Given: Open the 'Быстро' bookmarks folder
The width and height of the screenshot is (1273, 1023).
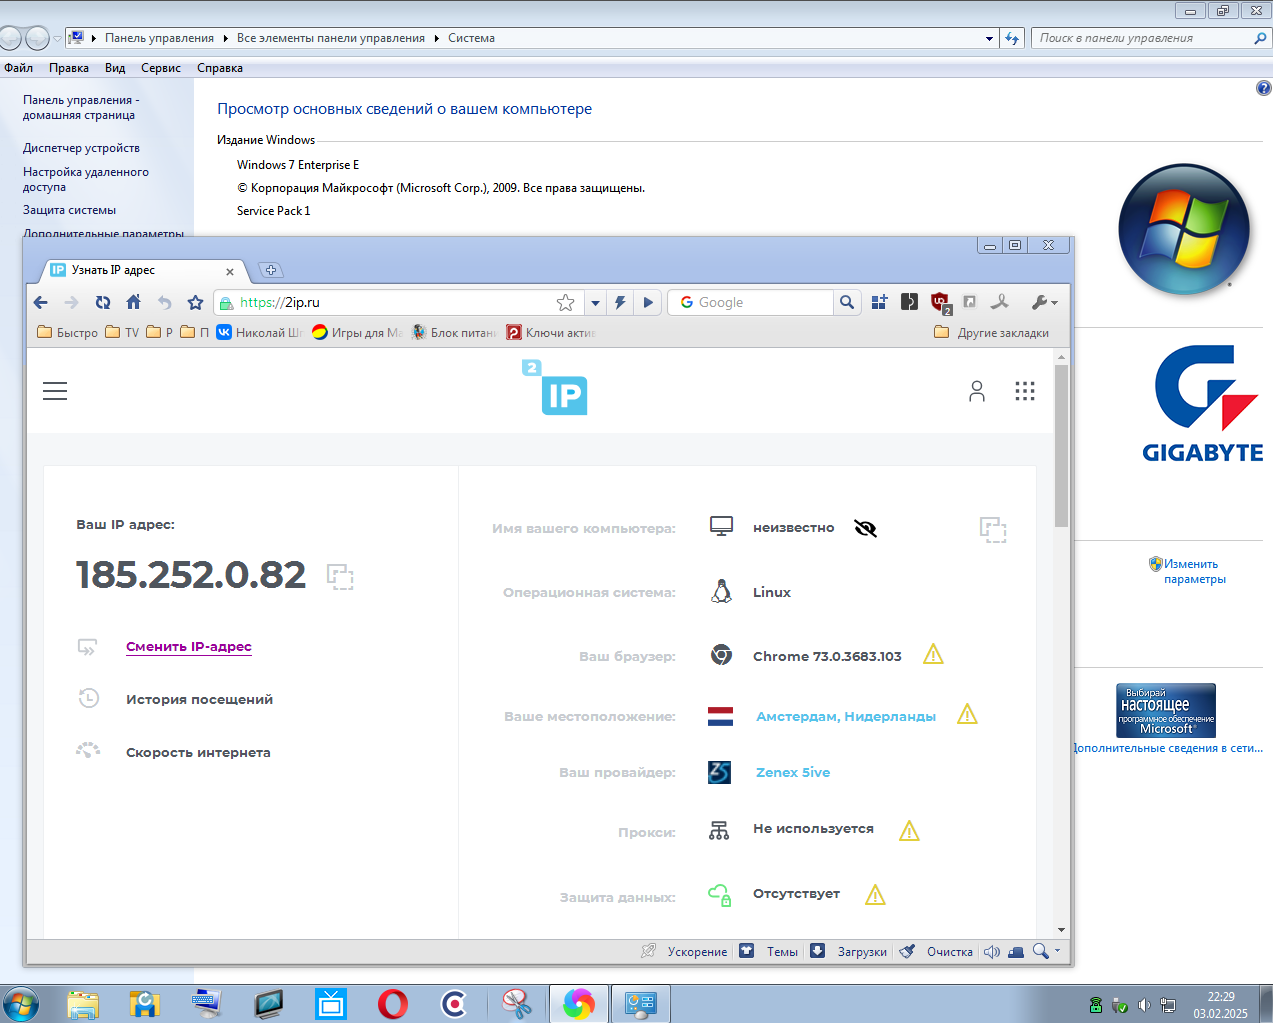Looking at the screenshot, I should tap(67, 333).
